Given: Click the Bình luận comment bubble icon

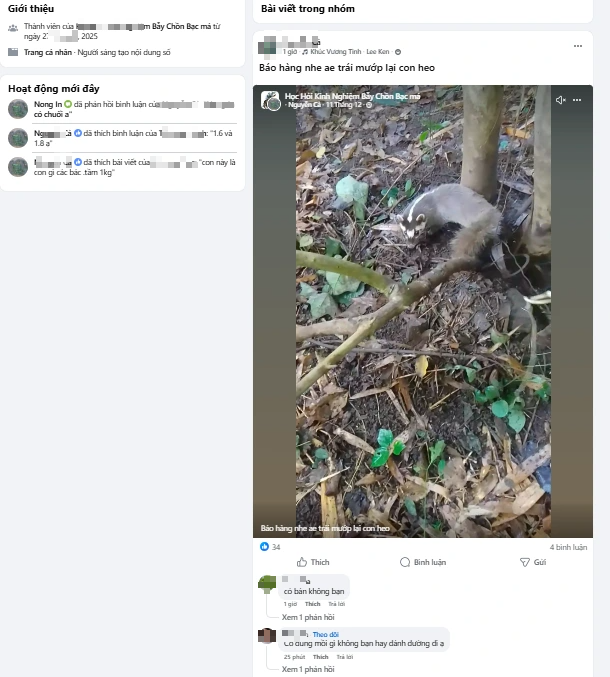Looking at the screenshot, I should [x=405, y=563].
